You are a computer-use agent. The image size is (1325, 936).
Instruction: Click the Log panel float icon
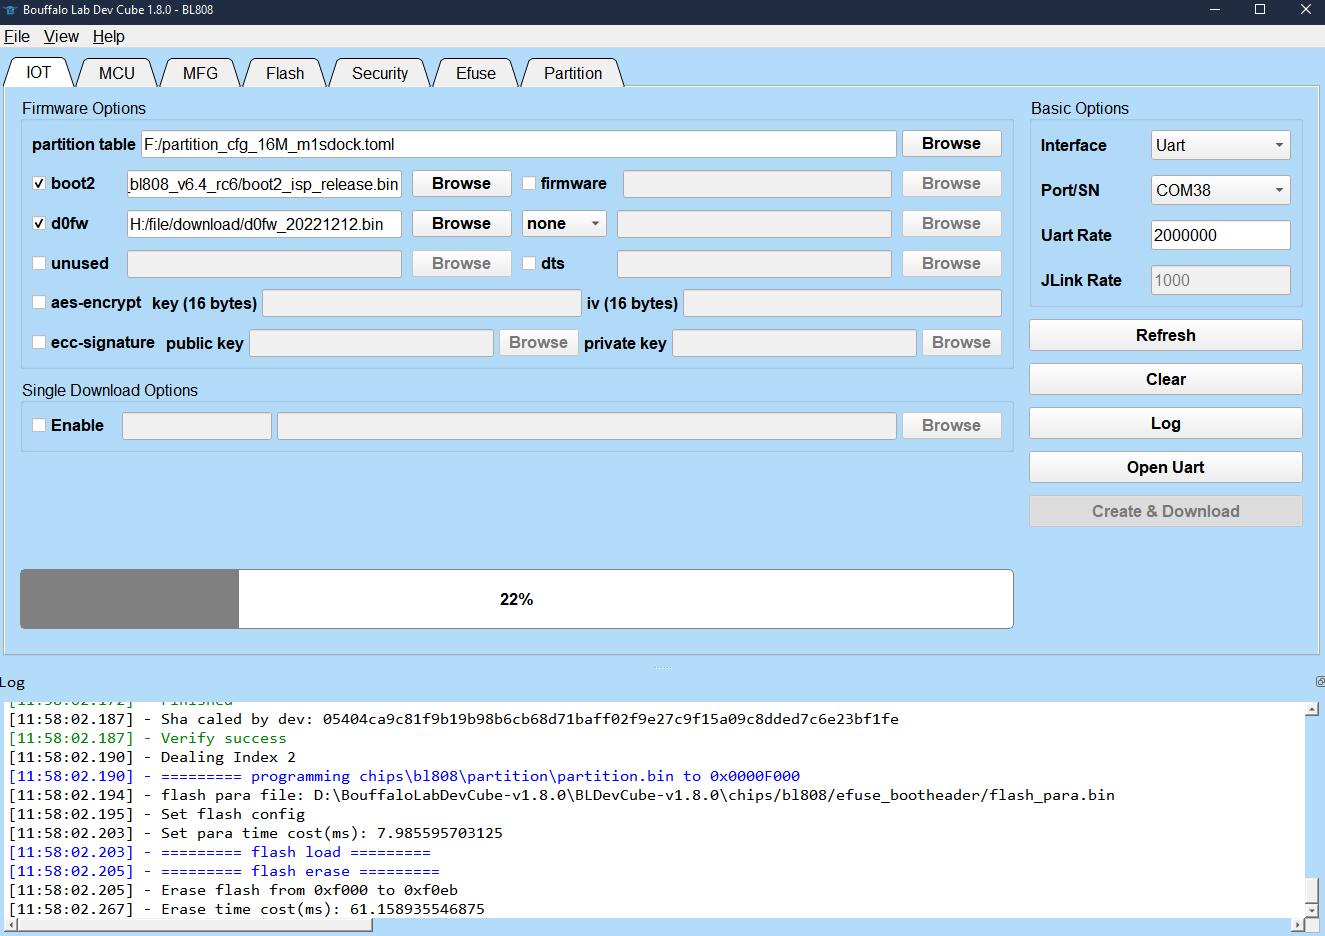click(1319, 682)
